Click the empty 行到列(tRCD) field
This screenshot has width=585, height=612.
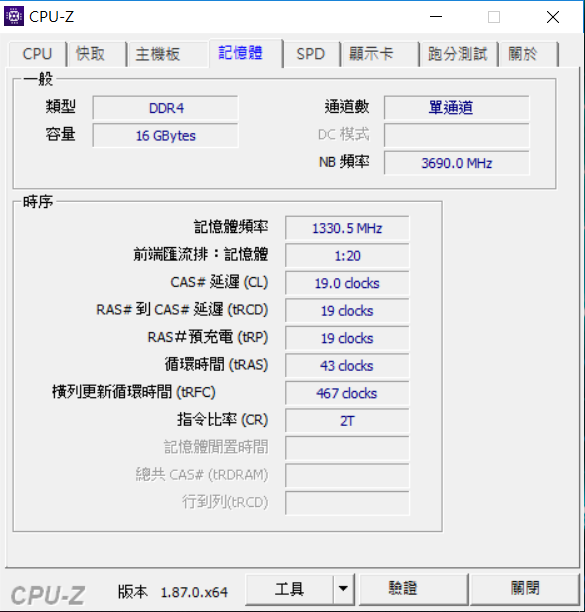coord(347,503)
